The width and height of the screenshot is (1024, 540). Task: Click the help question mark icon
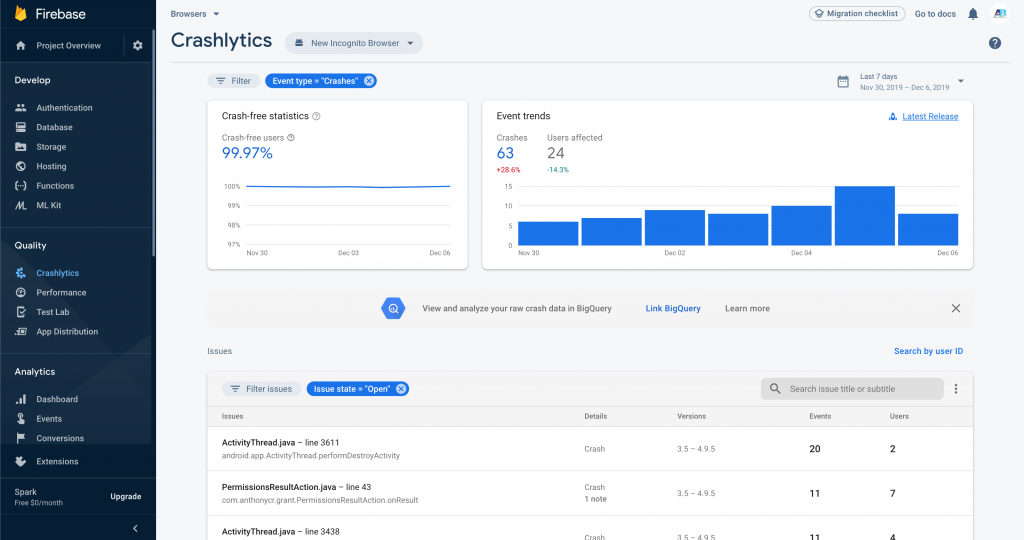pos(995,43)
